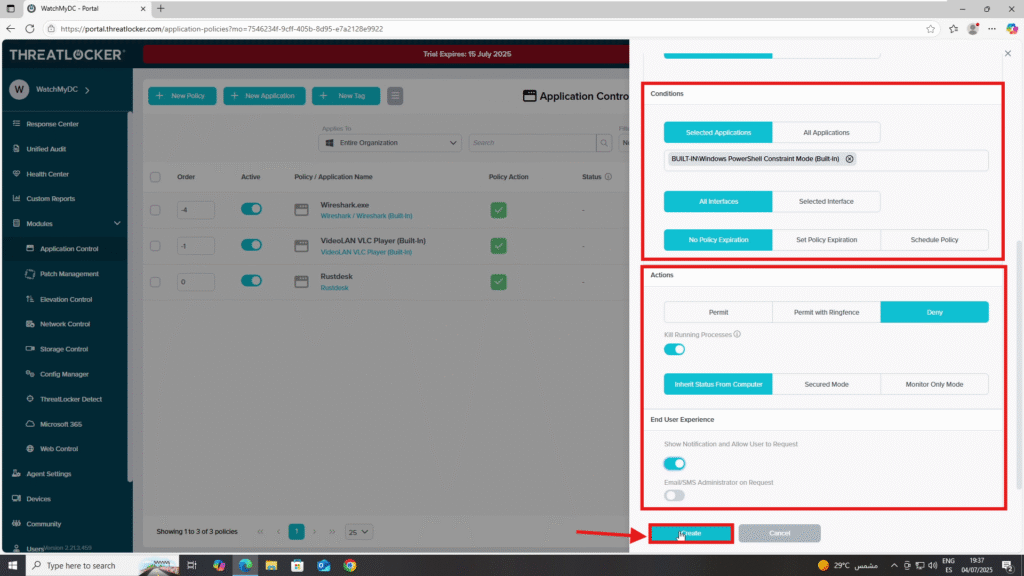Toggle Show Notification and Allow User to Request

pyautogui.click(x=674, y=464)
